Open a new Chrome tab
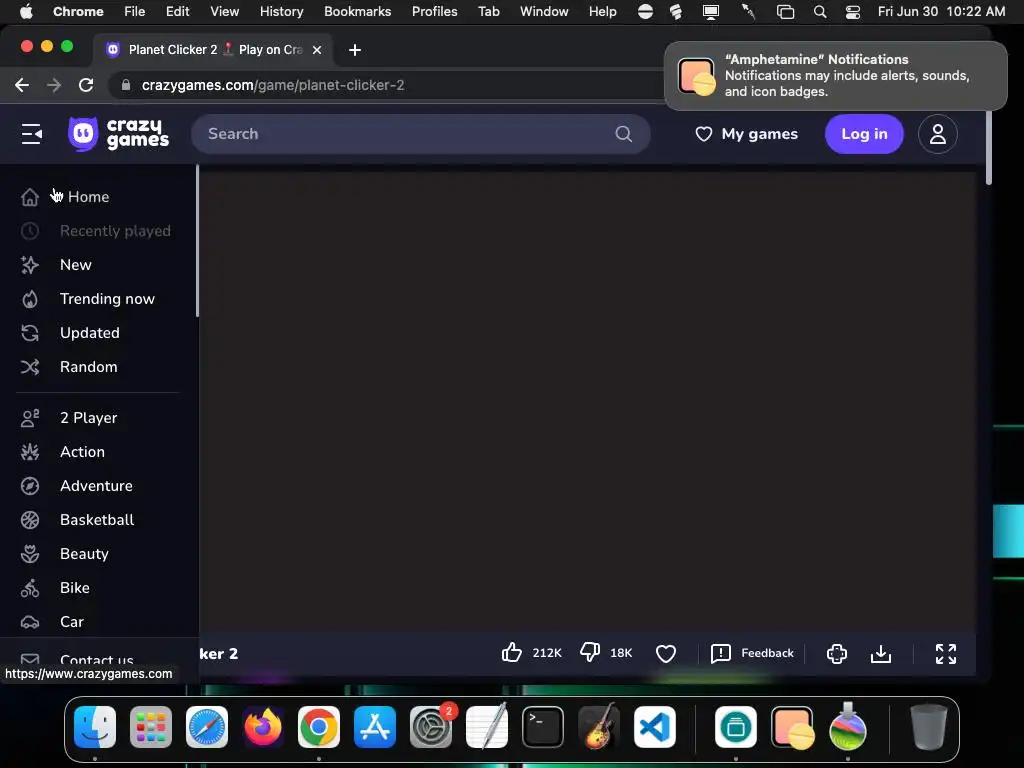 click(x=355, y=50)
